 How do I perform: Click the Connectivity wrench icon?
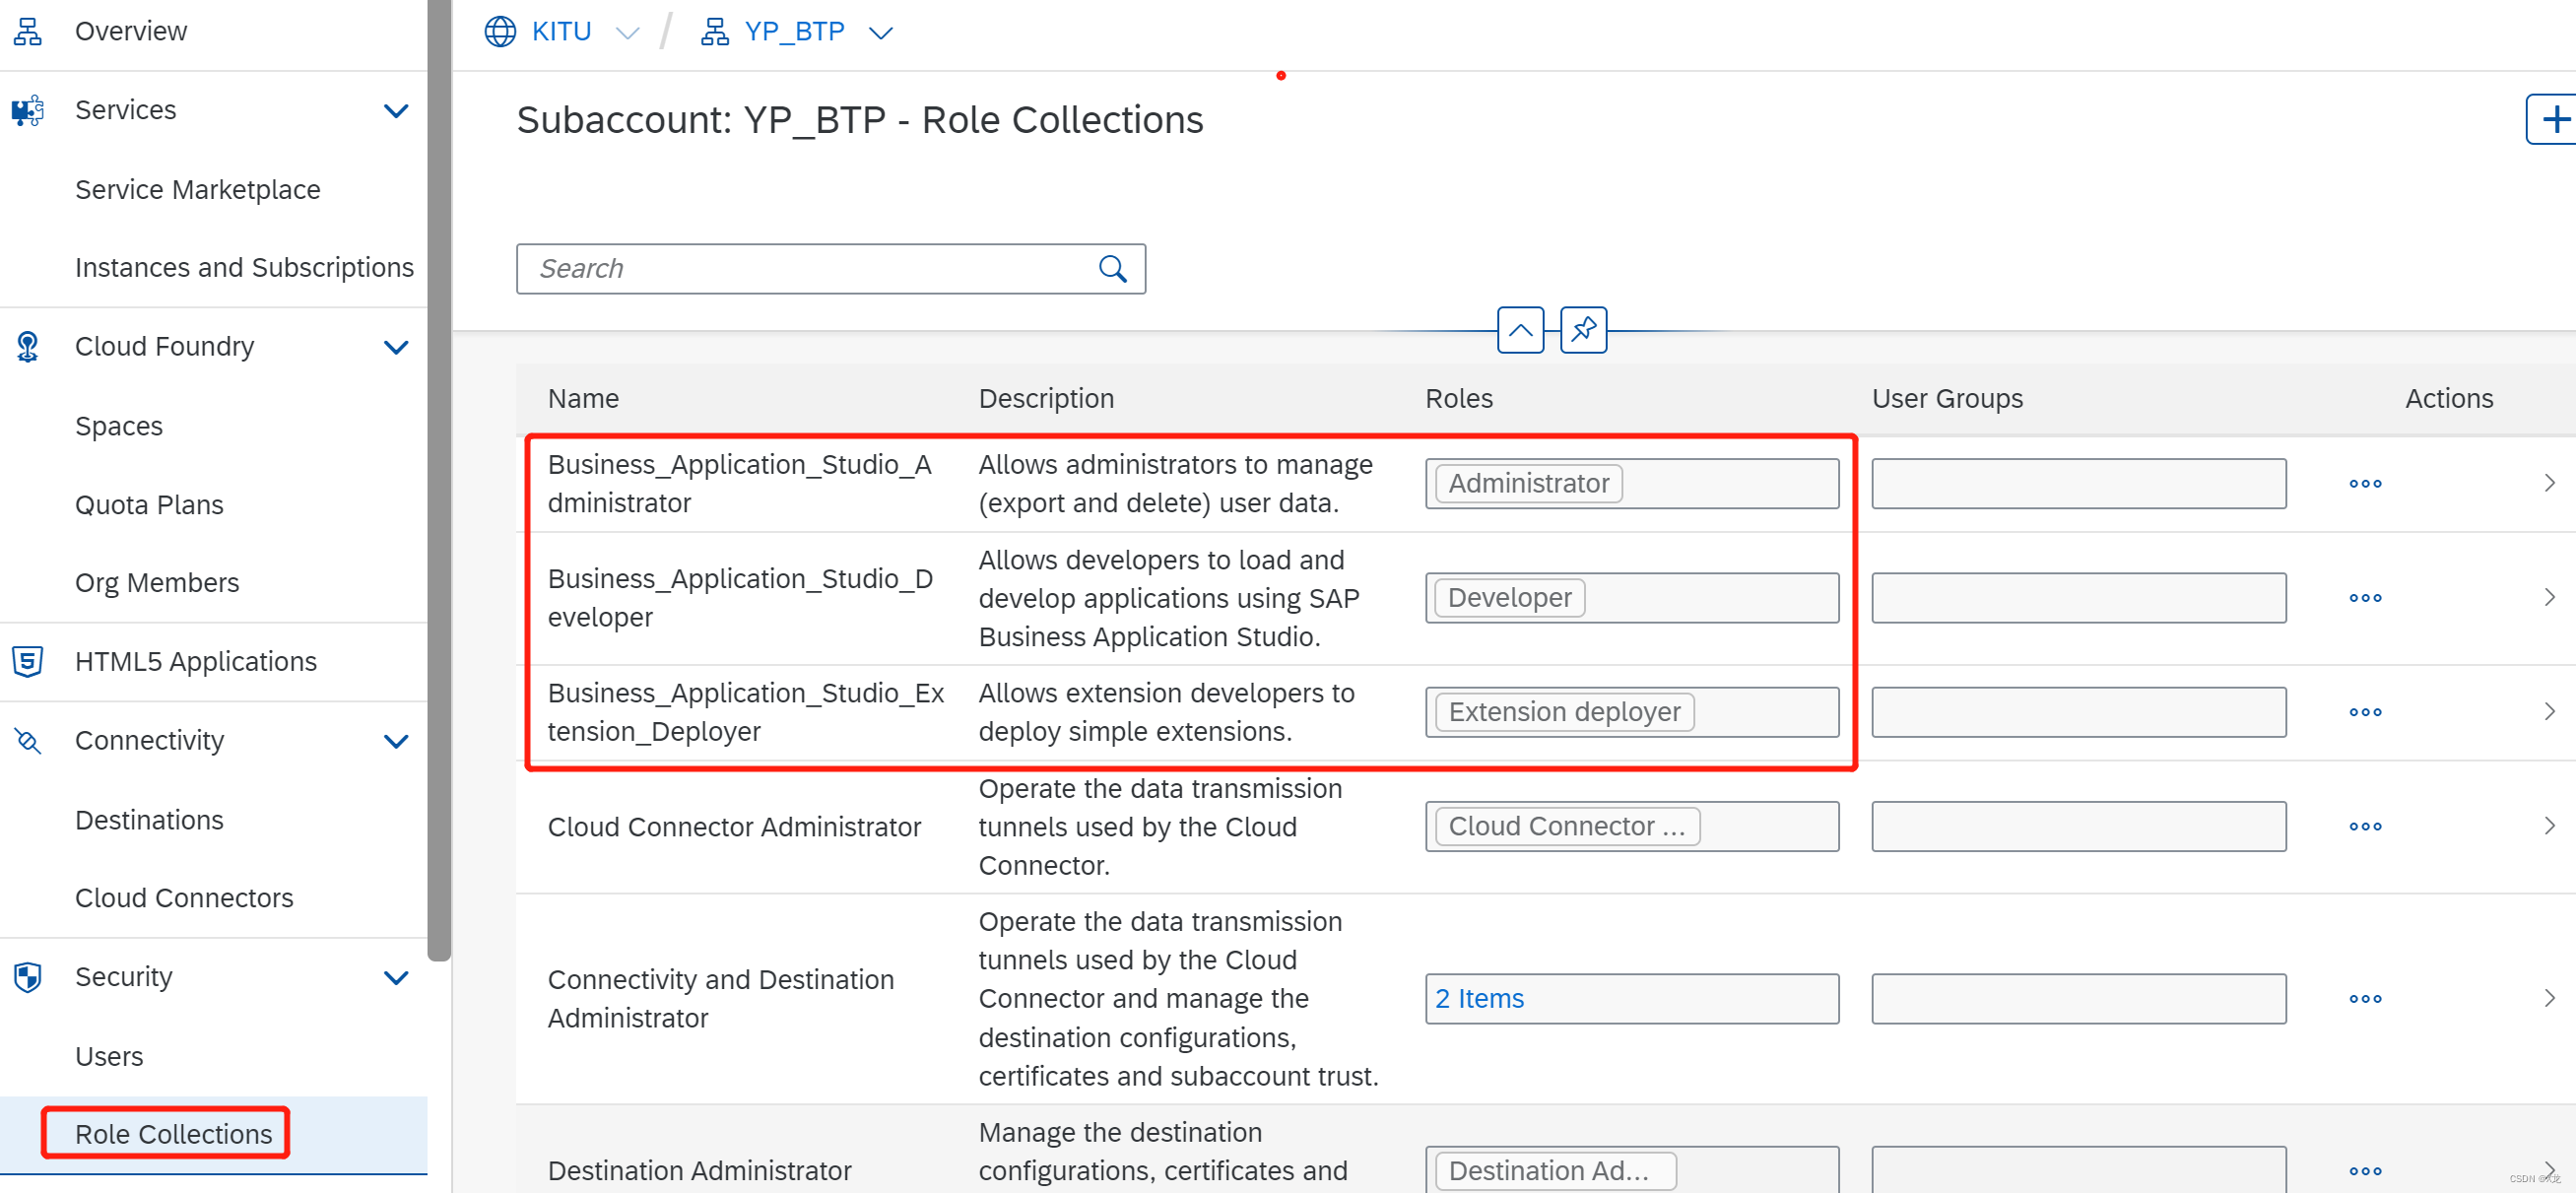tap(27, 741)
